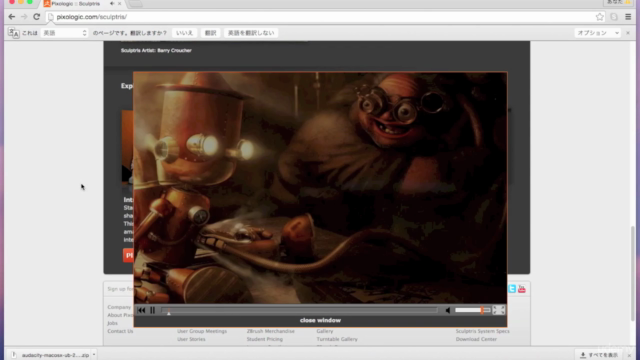This screenshot has height=360, width=640.
Task: Mute tab audio via speaker icon on tab
Action: click(112, 4)
